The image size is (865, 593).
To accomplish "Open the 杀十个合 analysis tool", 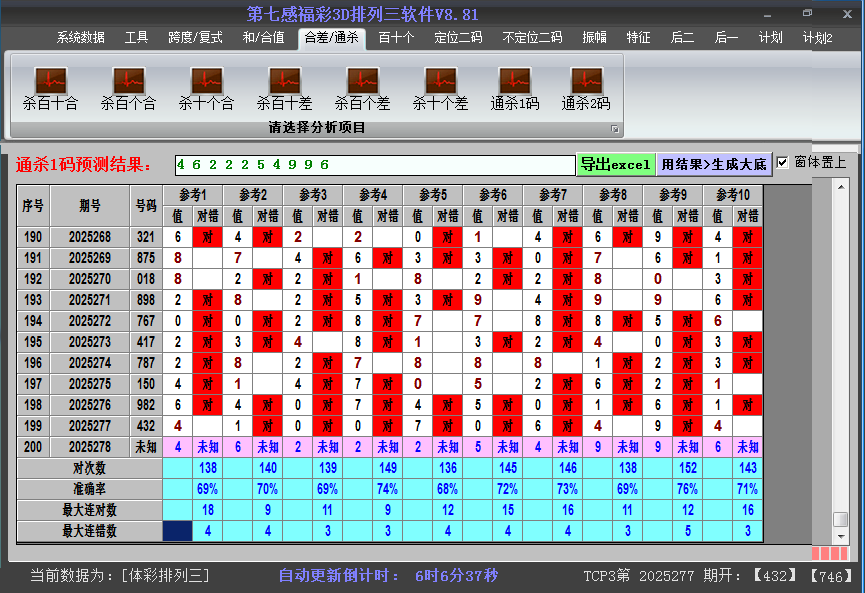I will click(206, 85).
